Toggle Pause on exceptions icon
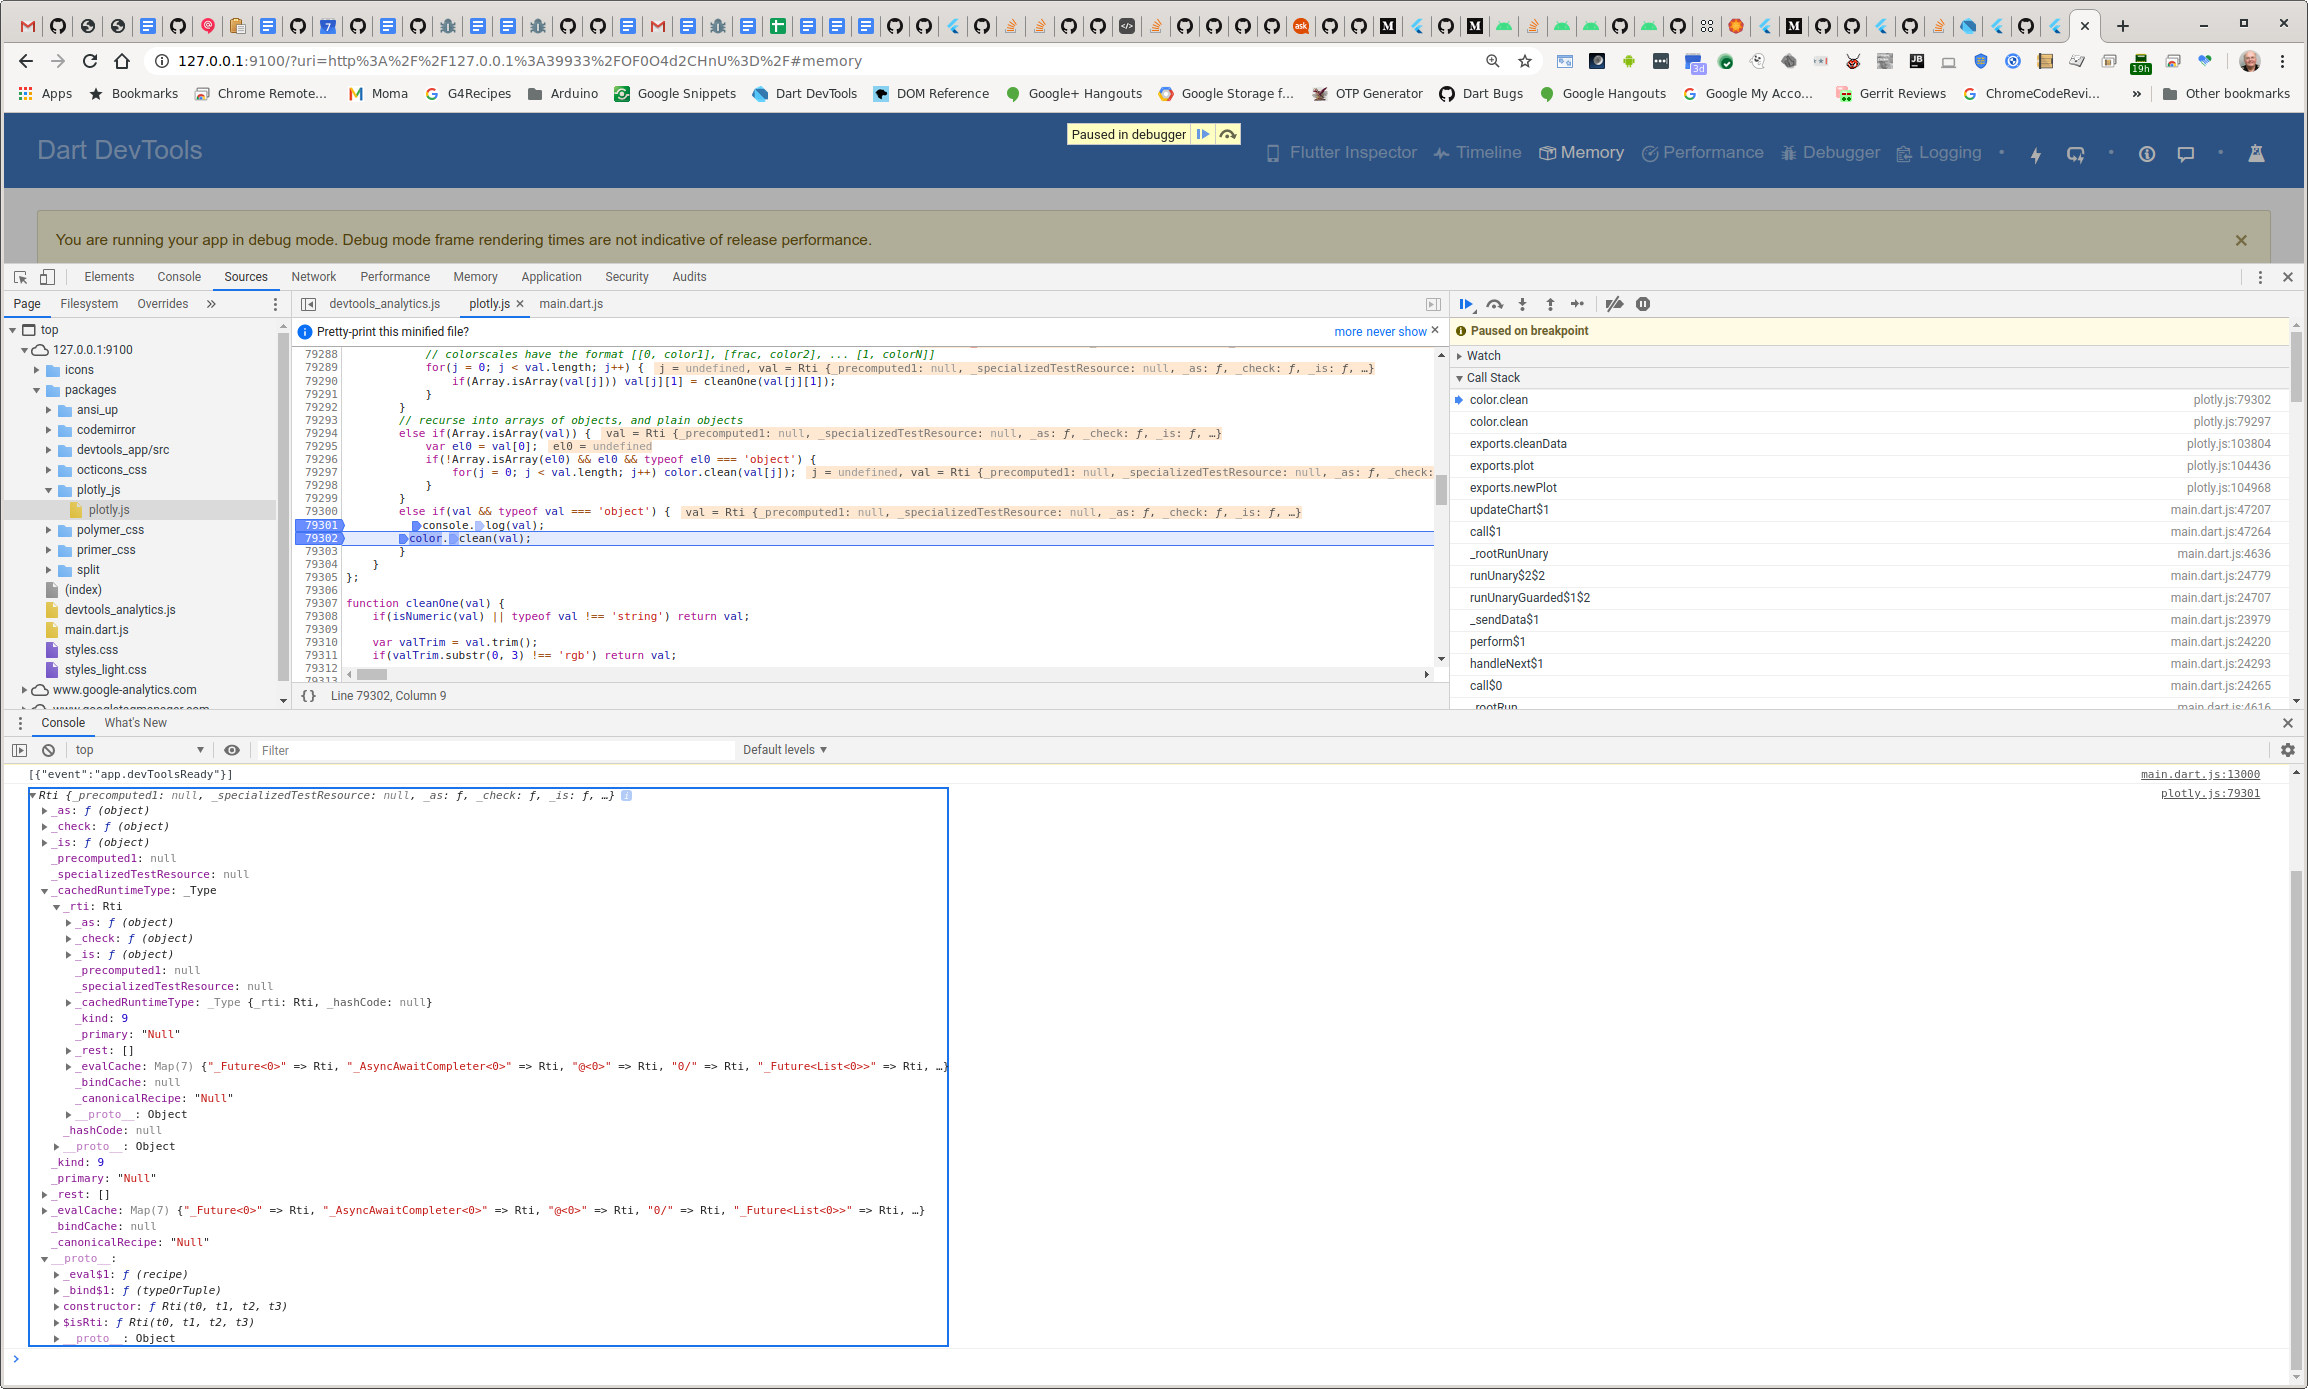Screen dimensions: 2308x1389 click(x=1642, y=304)
